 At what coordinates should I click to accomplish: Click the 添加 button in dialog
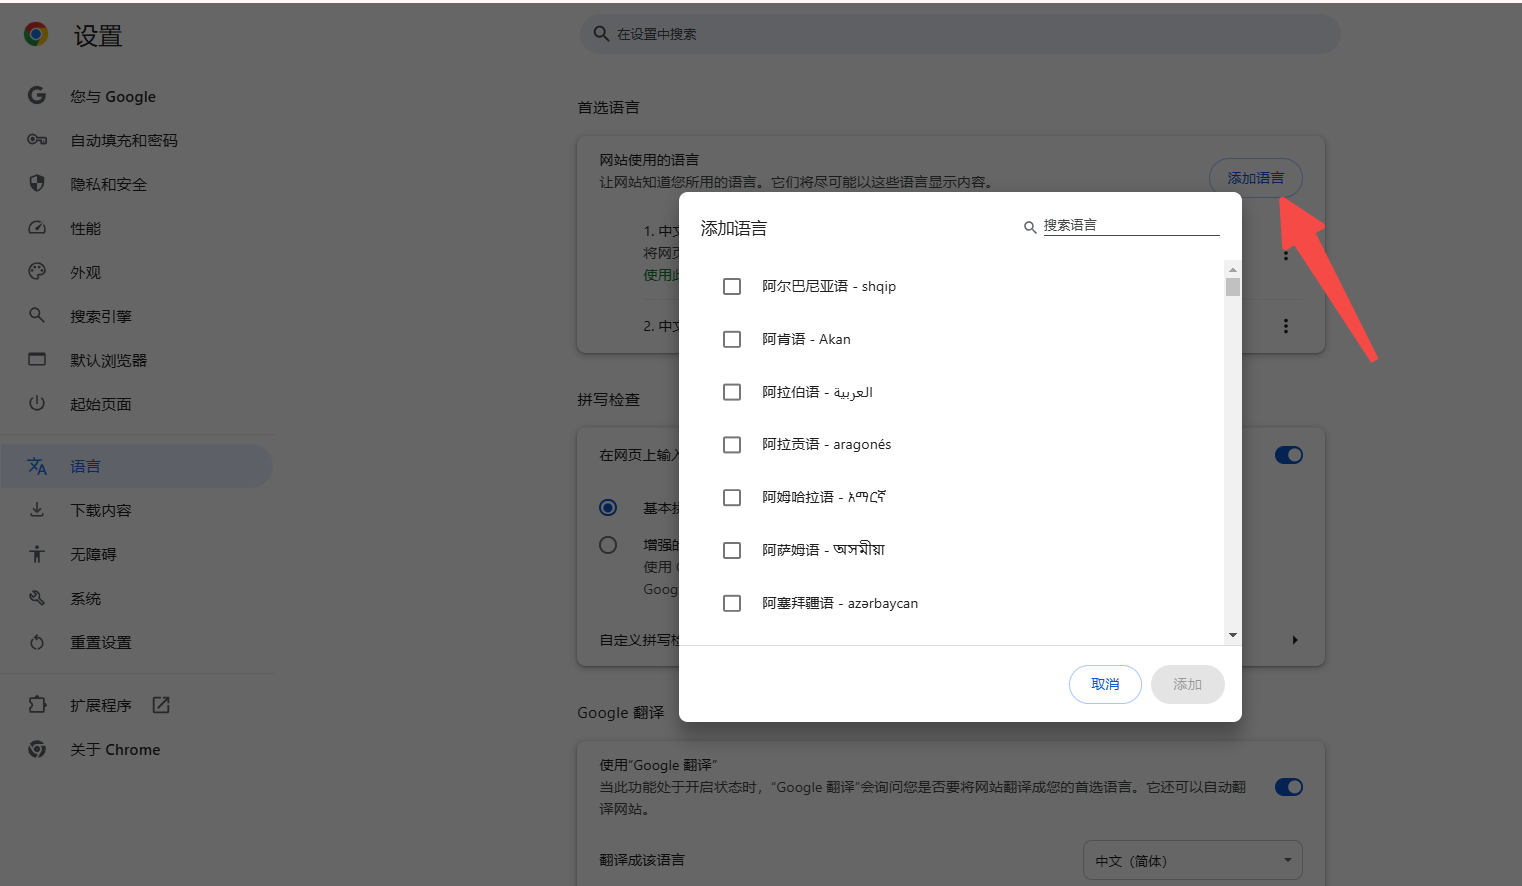(1187, 684)
